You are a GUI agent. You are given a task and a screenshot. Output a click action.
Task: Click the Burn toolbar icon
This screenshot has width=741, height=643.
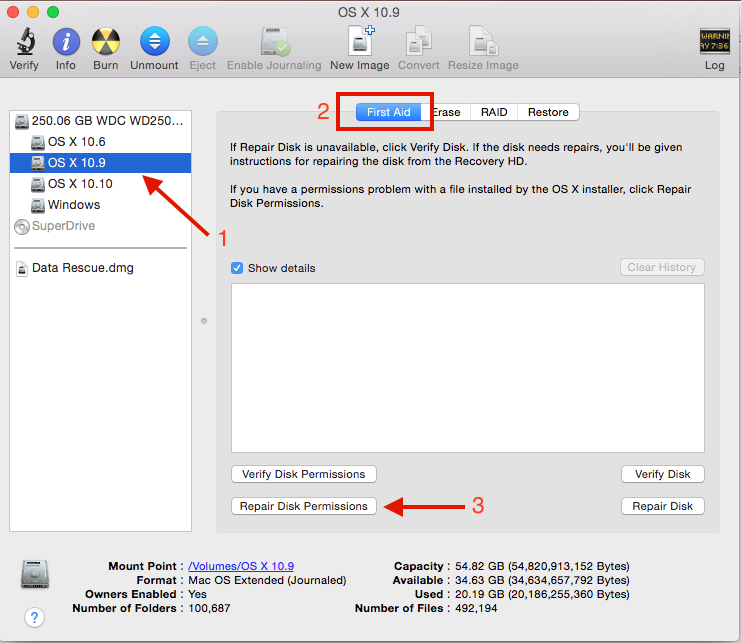[105, 42]
